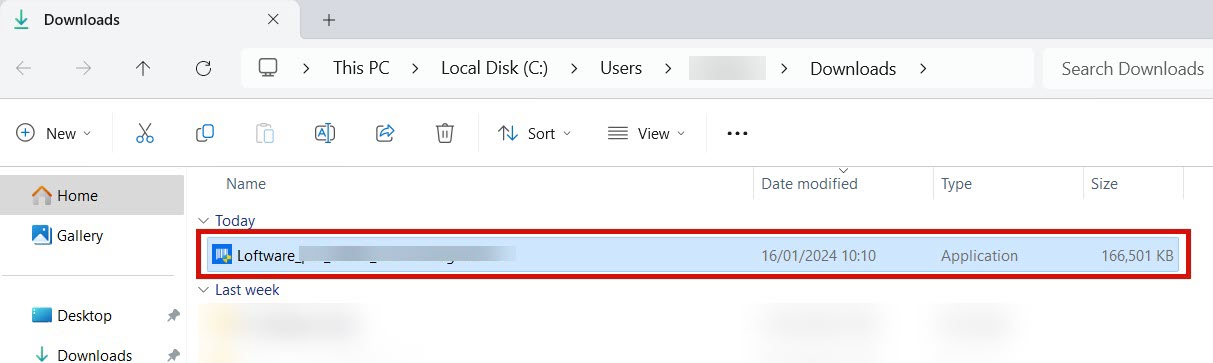Open the View dropdown menu
This screenshot has height=363, width=1213.
pos(647,133)
